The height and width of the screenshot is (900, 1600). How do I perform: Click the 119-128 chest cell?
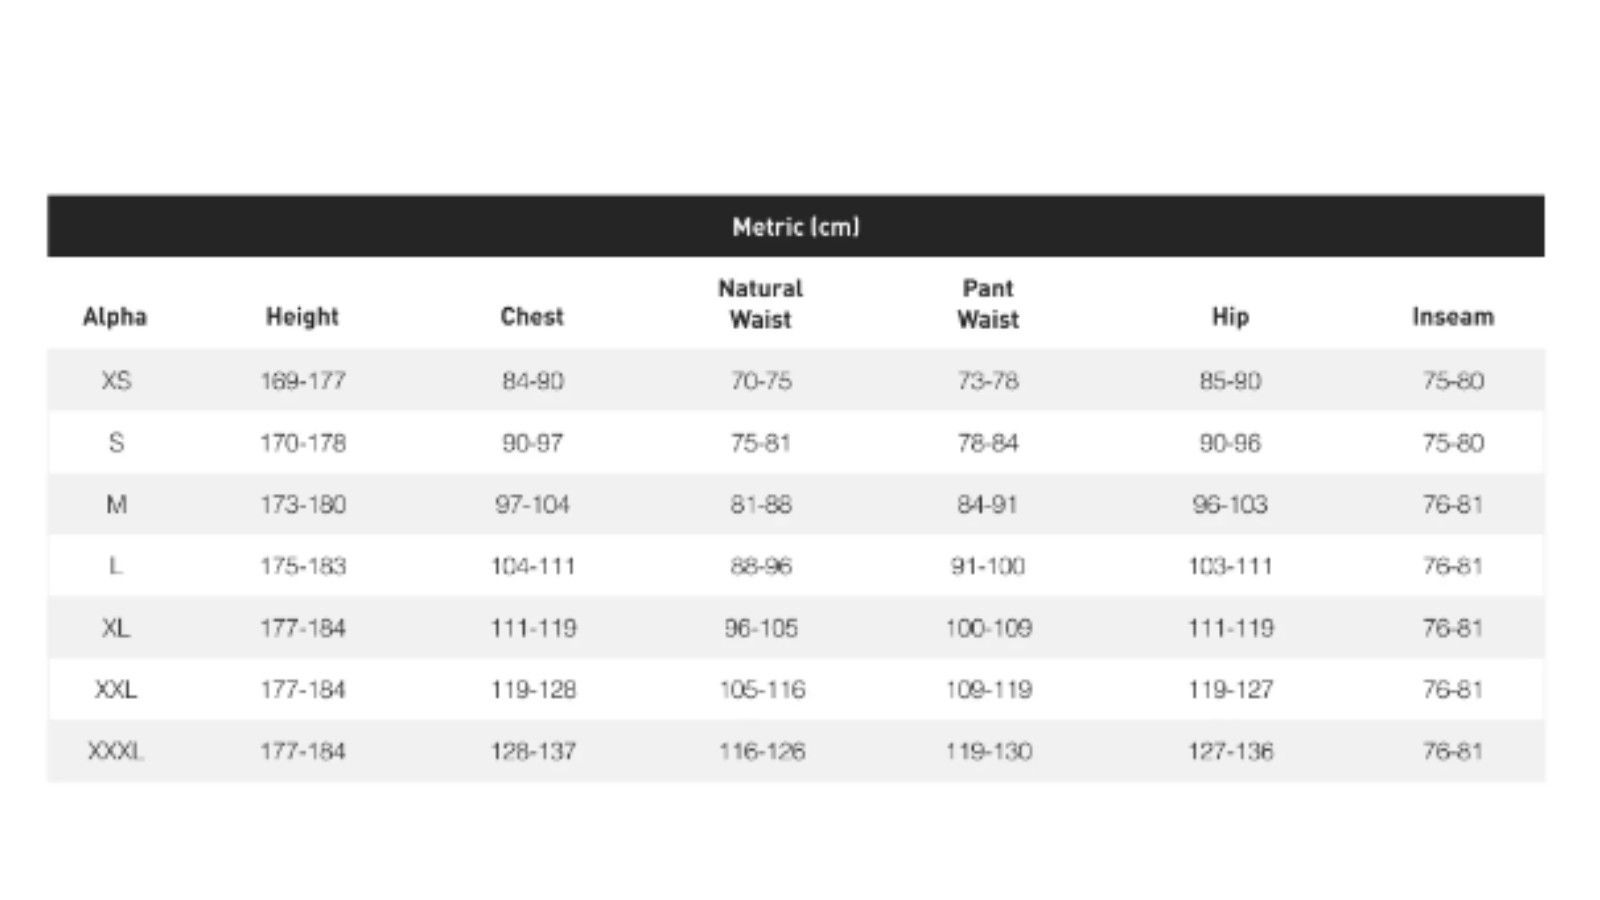[533, 690]
